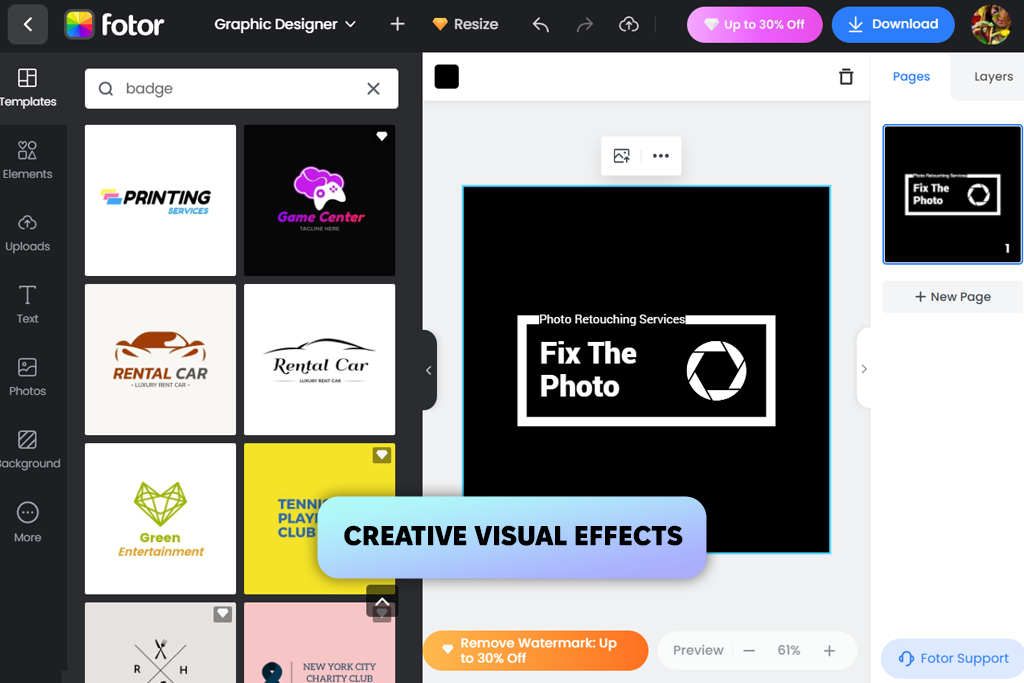Open the three-dot more menu above canvas
Viewport: 1024px width, 683px height.
tap(661, 155)
